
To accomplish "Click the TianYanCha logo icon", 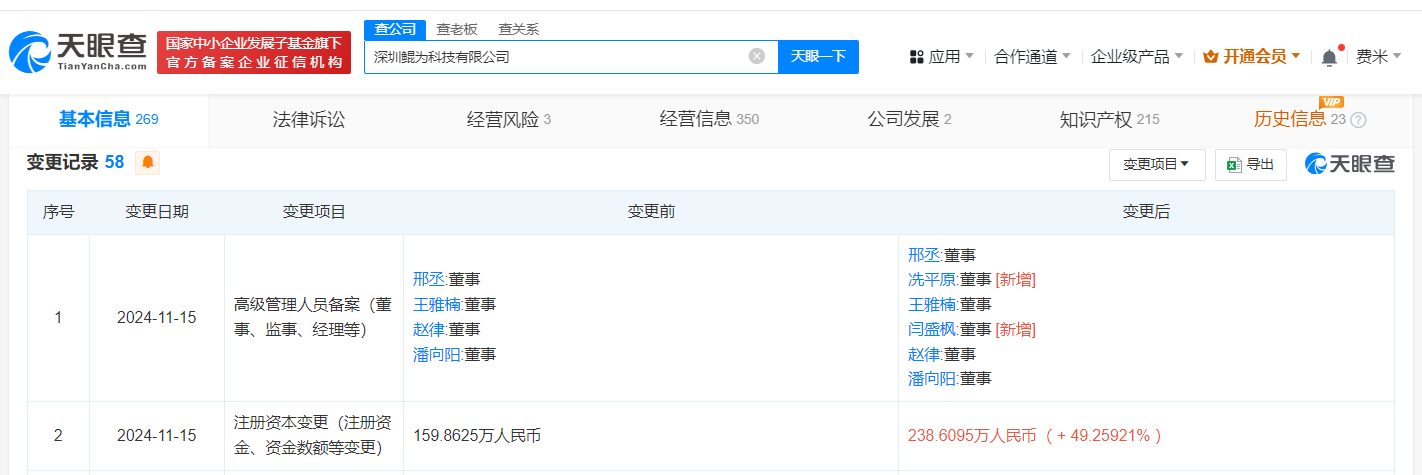I will (x=30, y=52).
